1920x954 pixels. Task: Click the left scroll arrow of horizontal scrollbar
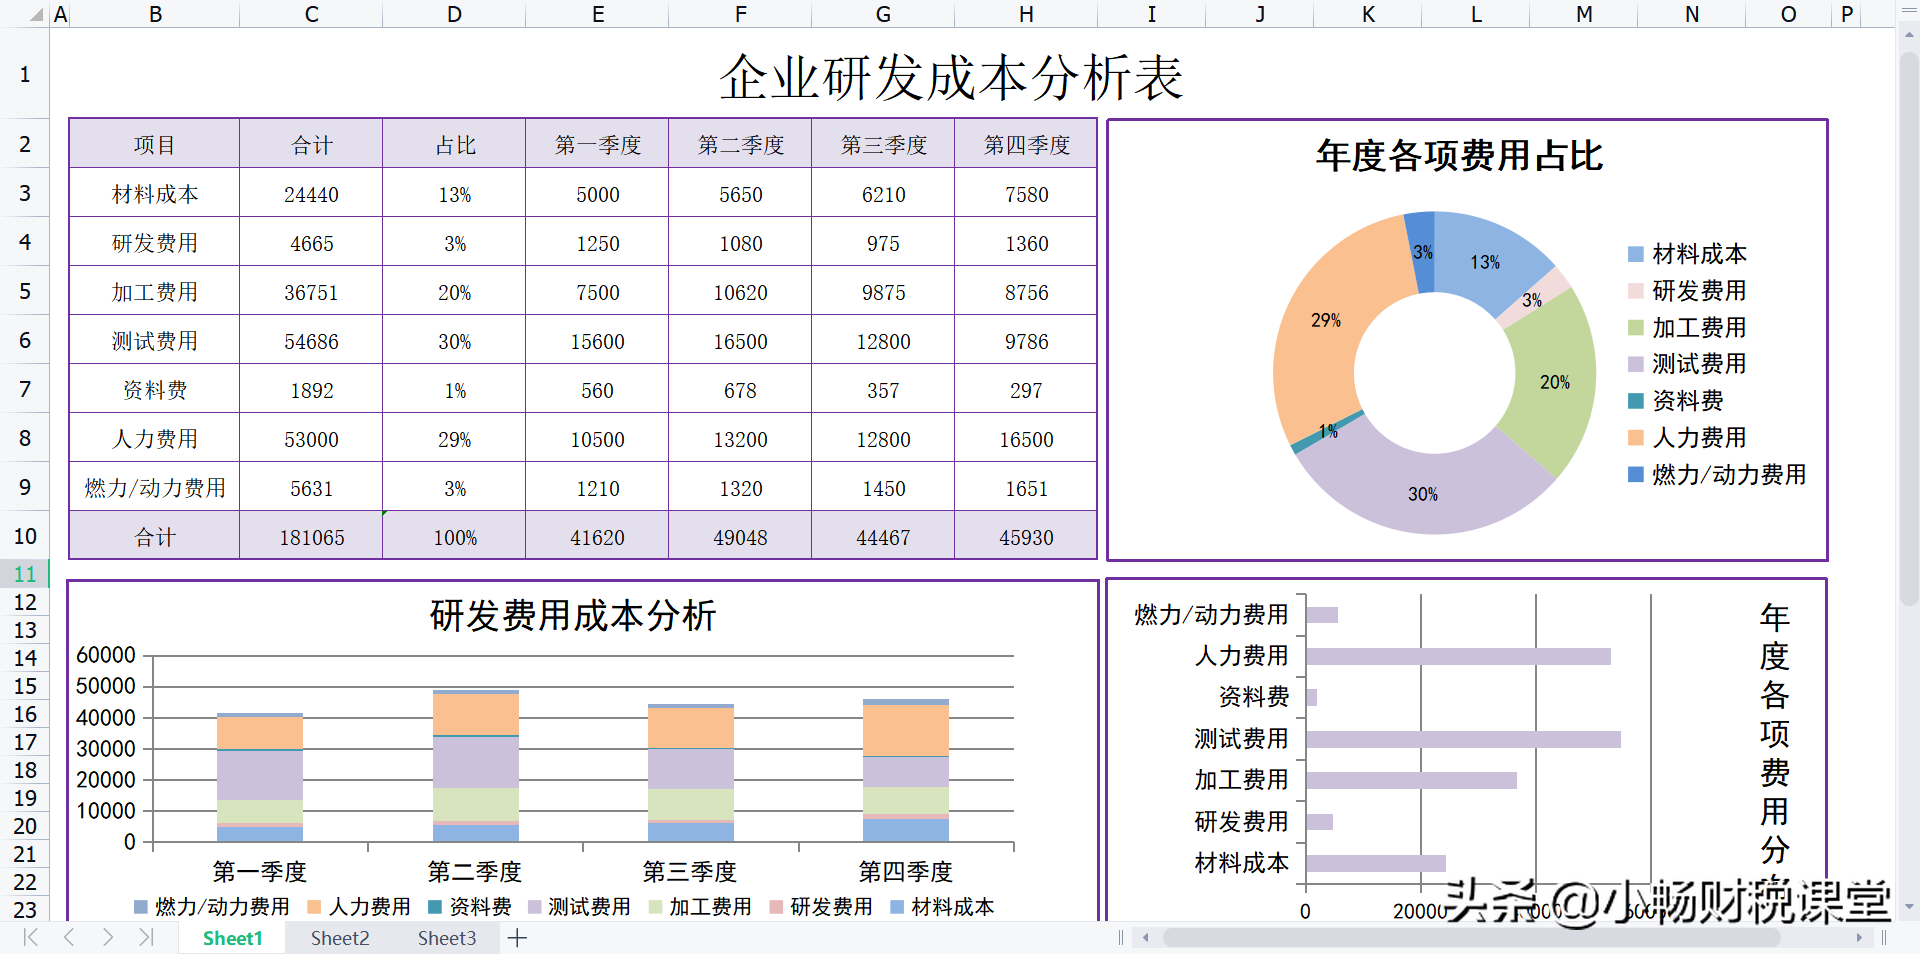coord(1146,938)
